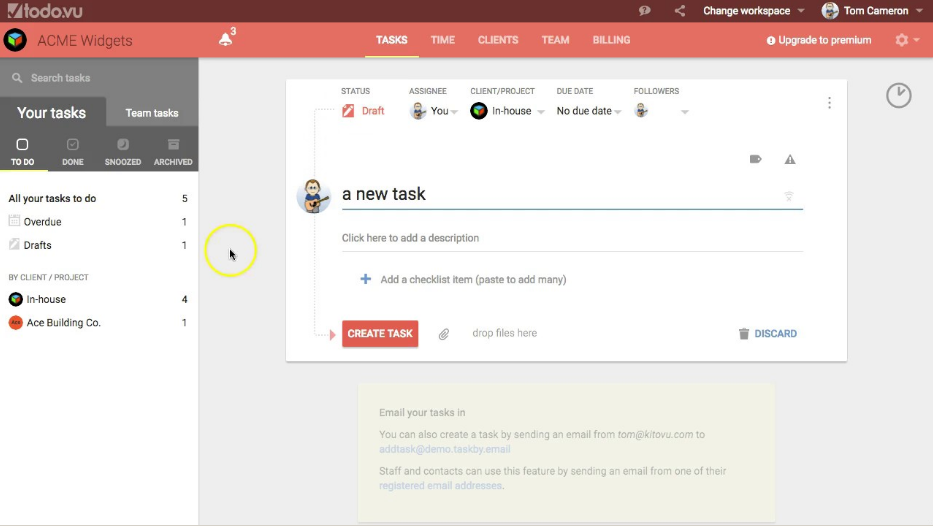
Task: Switch to the Billing tab
Action: tap(611, 40)
